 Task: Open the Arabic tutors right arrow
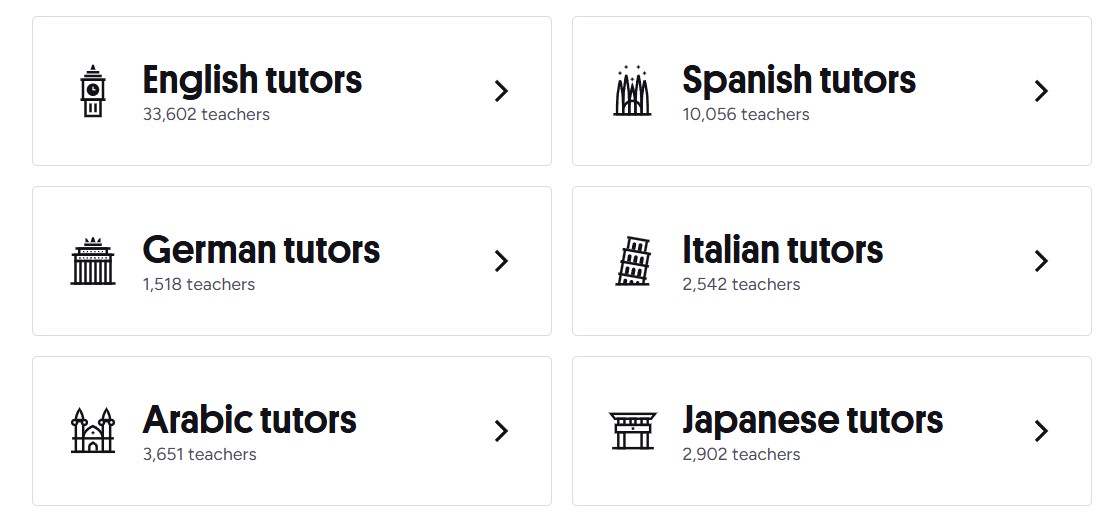click(502, 431)
